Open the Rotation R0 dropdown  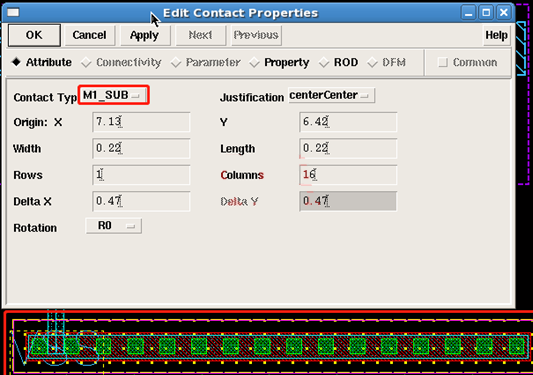coord(114,226)
